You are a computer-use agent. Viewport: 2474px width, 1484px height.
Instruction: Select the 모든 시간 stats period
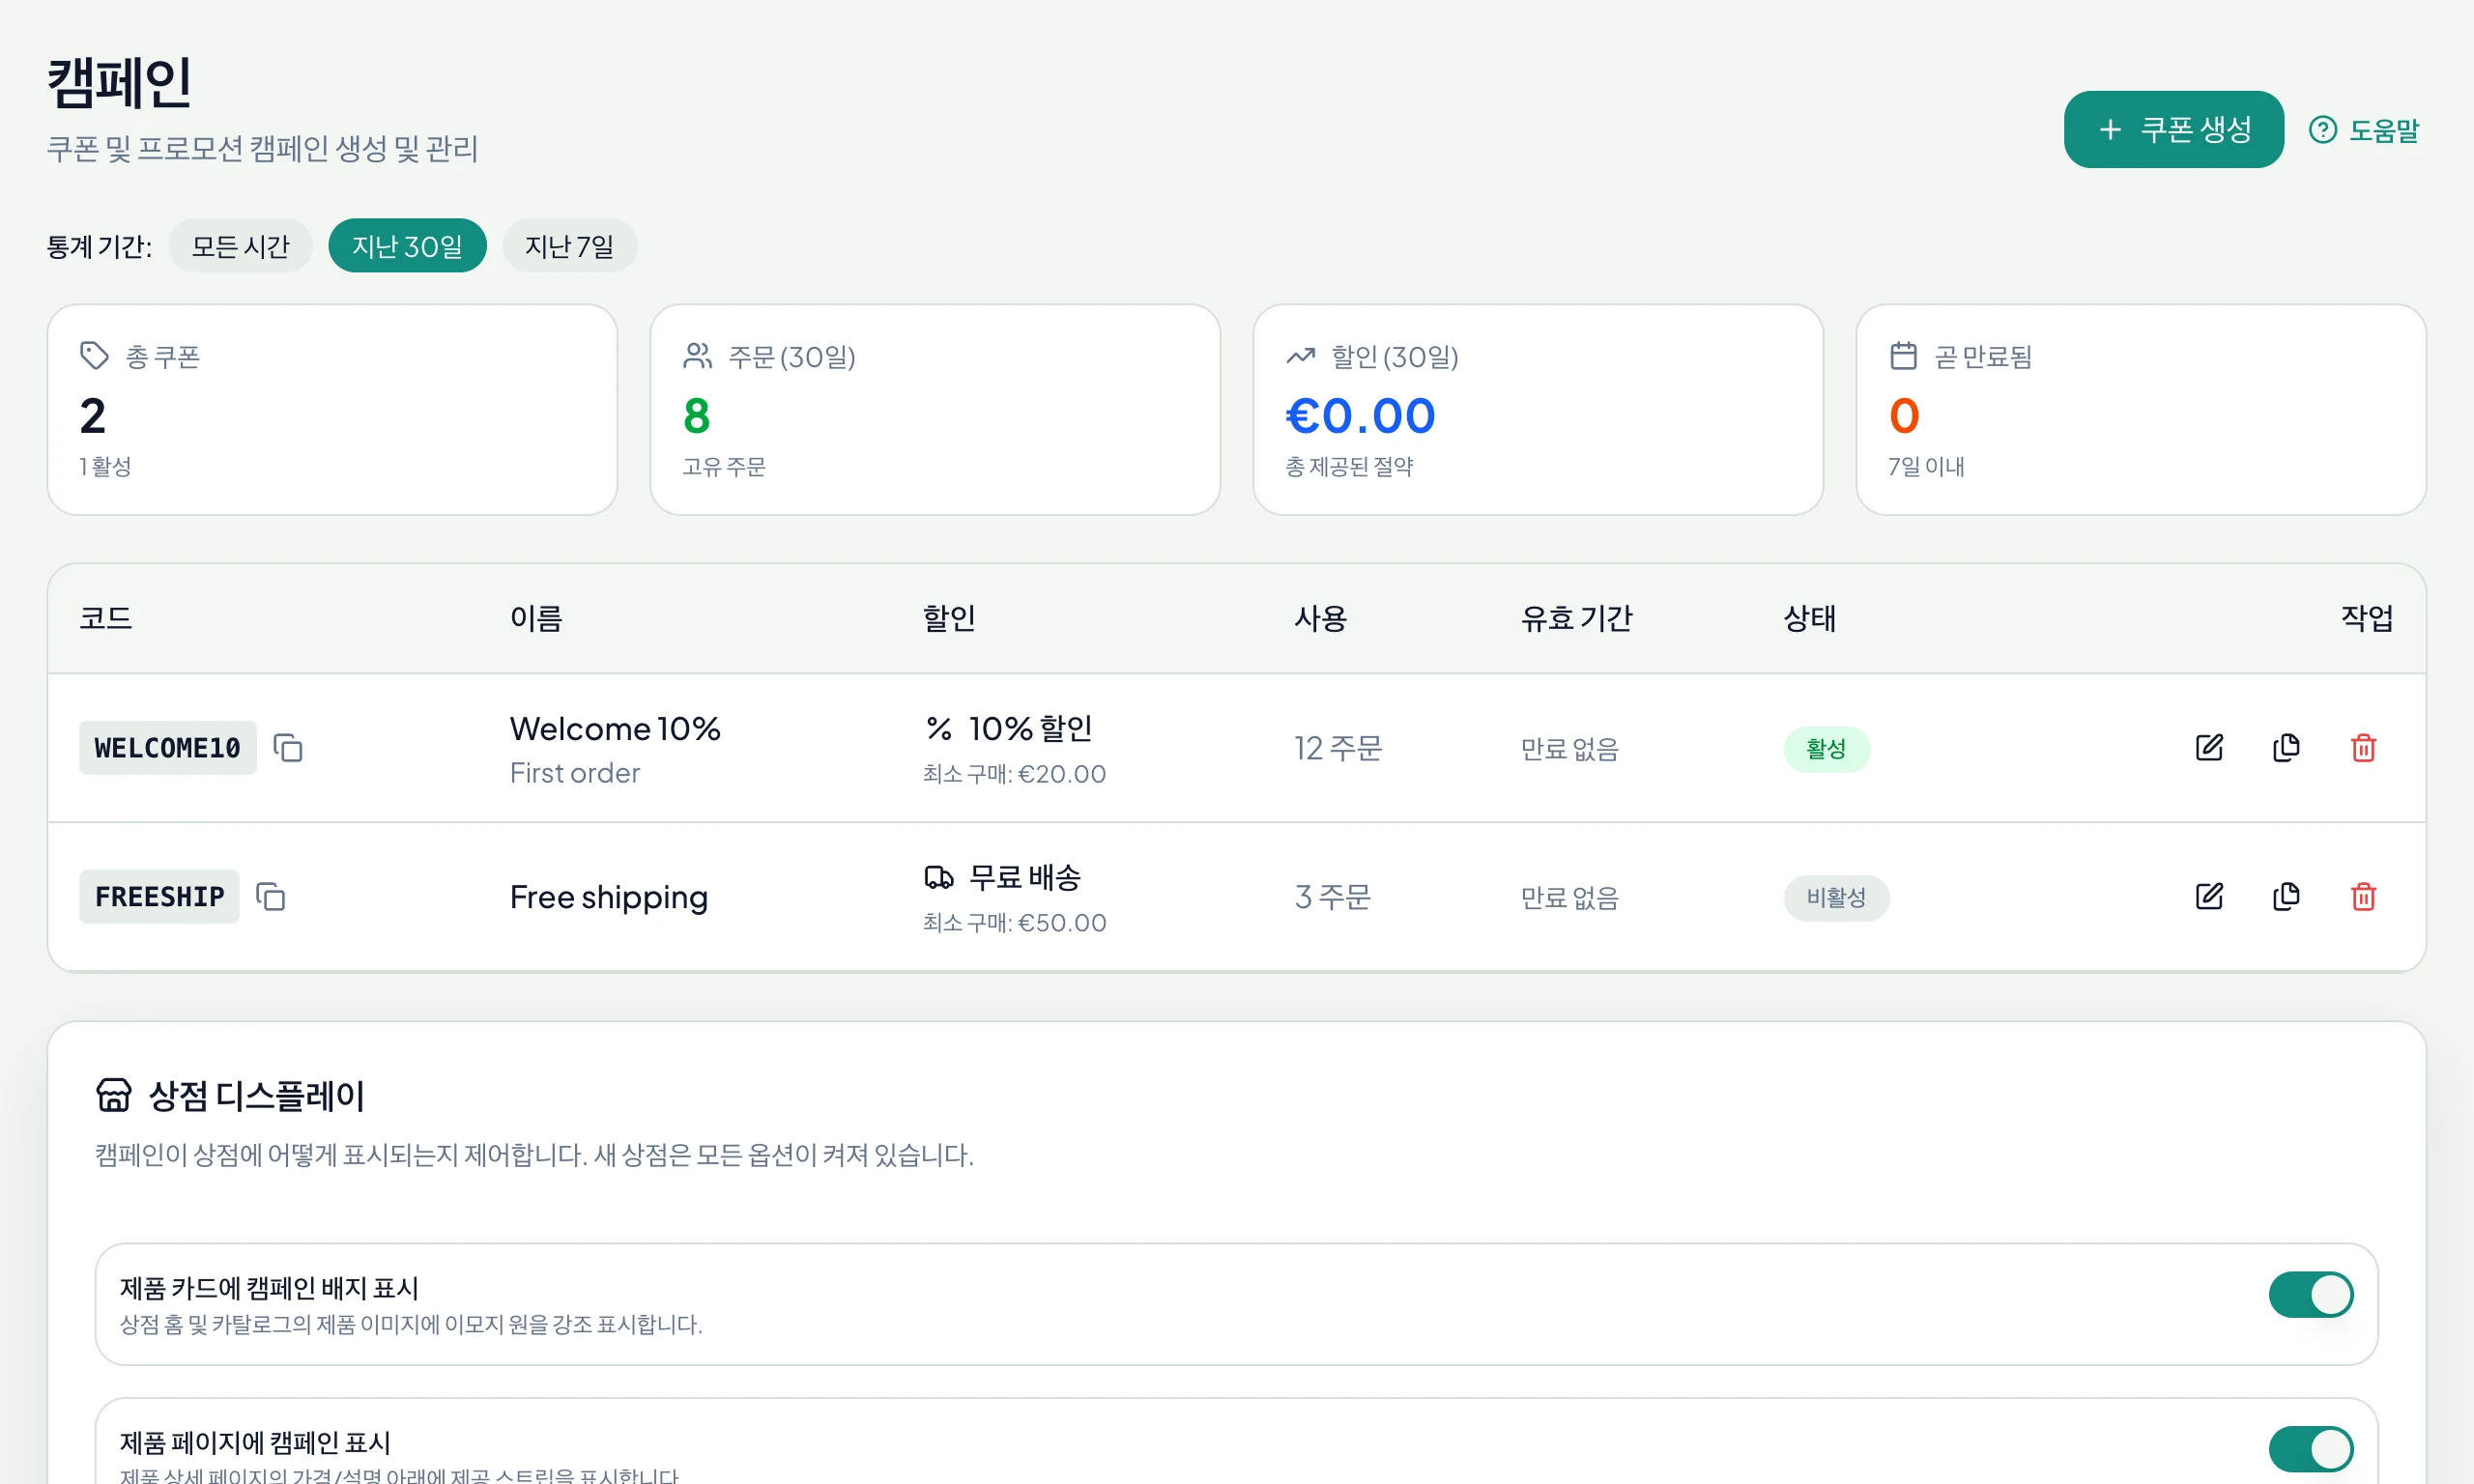pos(240,246)
